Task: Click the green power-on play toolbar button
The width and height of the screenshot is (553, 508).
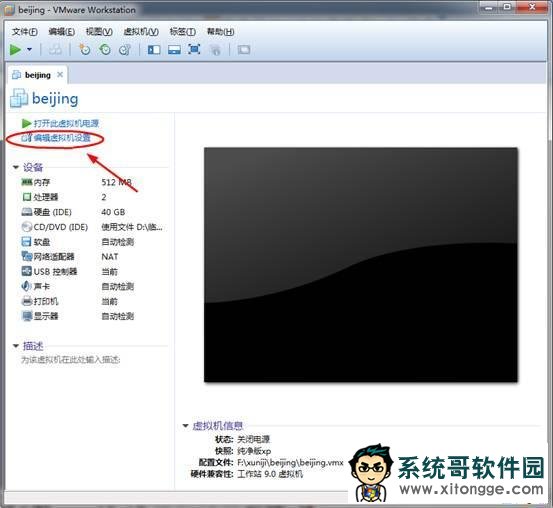Action: point(15,50)
